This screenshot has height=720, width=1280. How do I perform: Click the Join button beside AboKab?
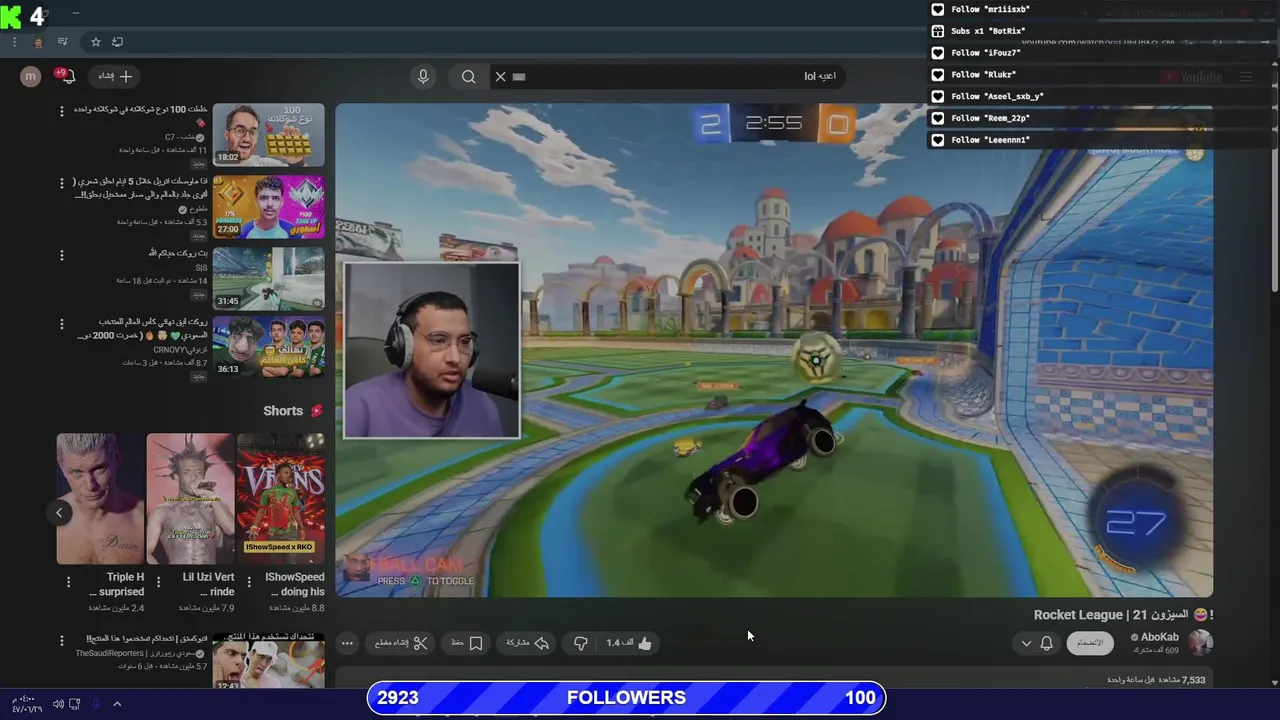click(x=1089, y=643)
